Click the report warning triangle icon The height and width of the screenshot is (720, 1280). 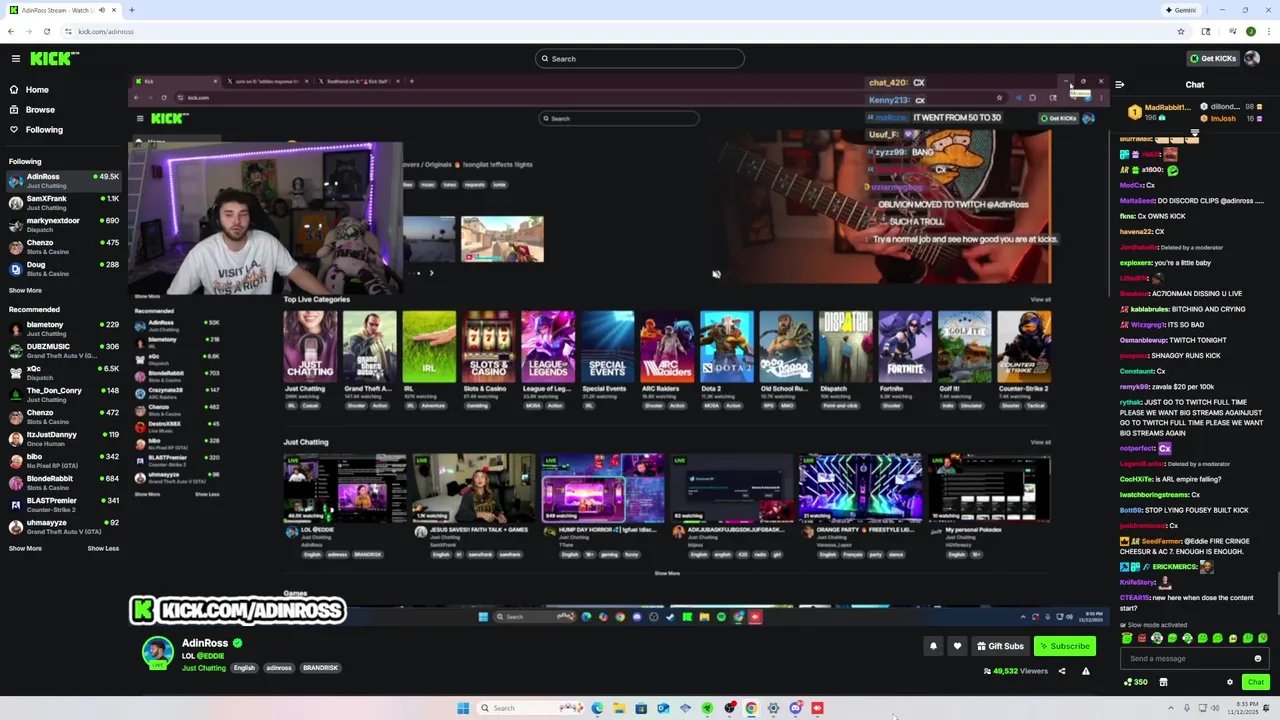point(1085,671)
